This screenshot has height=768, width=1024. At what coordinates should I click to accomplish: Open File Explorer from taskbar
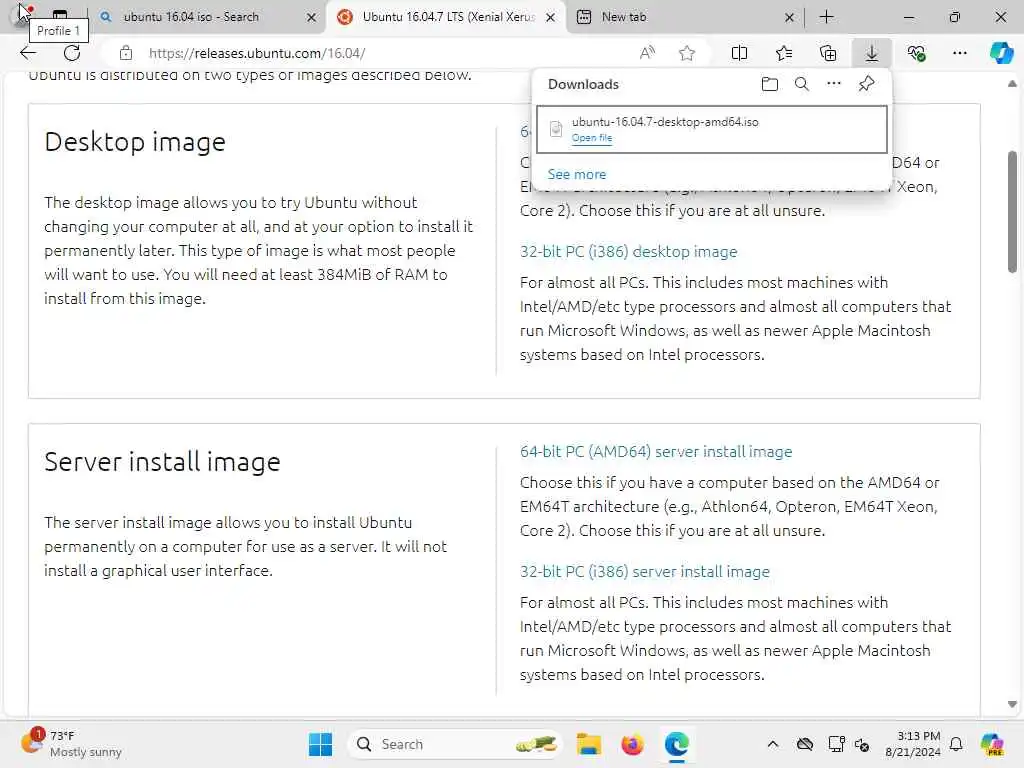(588, 744)
